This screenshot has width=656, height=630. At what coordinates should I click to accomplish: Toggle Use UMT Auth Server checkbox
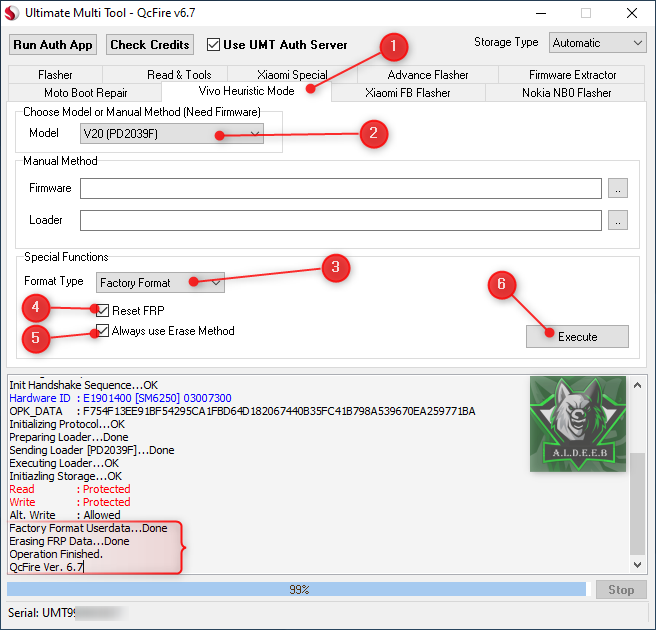pos(213,45)
